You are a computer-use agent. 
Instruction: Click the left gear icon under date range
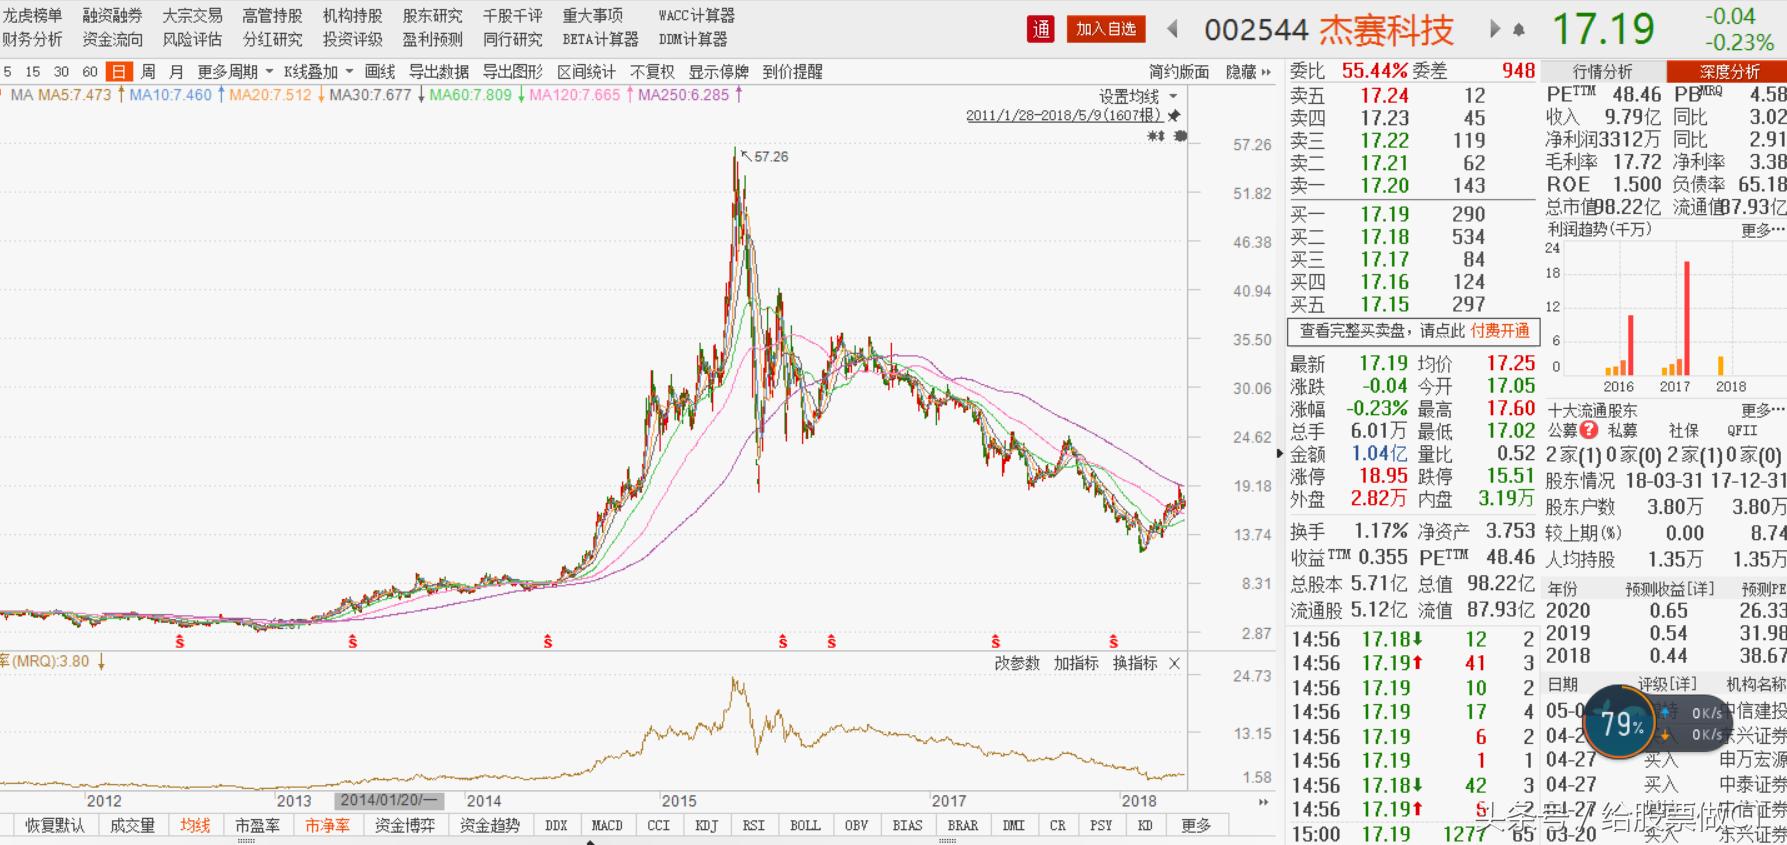coord(1156,136)
